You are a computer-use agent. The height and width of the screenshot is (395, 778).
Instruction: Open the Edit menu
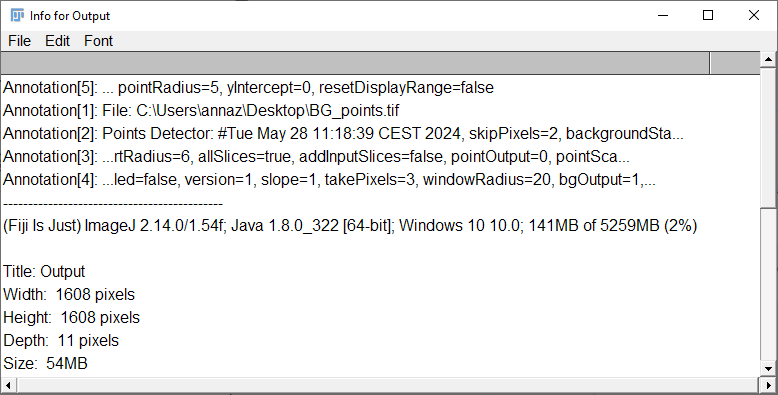58,41
